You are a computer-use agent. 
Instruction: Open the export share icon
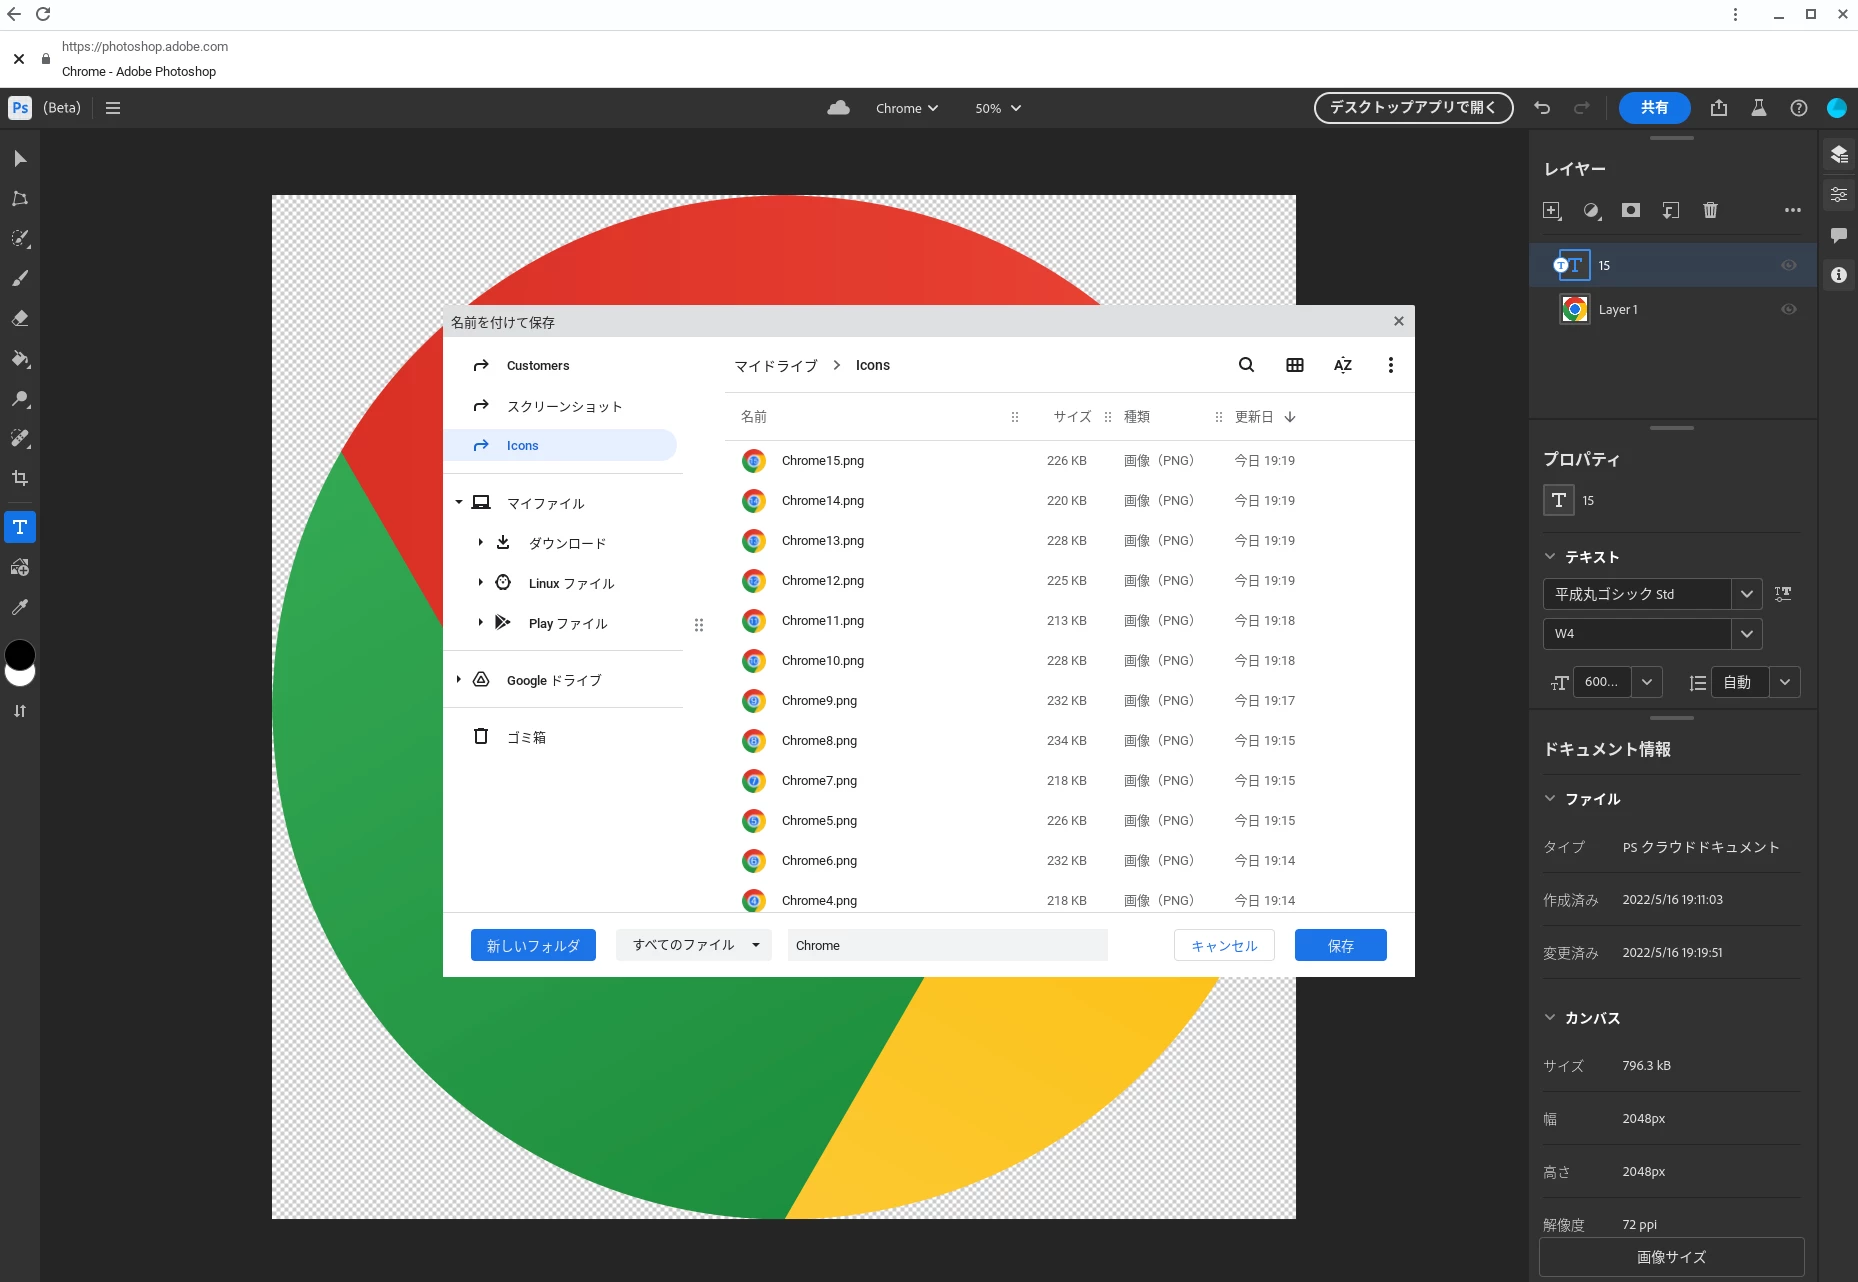pos(1719,108)
